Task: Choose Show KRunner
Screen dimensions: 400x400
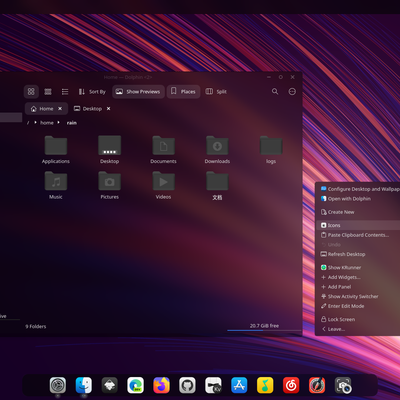Action: tap(359, 267)
